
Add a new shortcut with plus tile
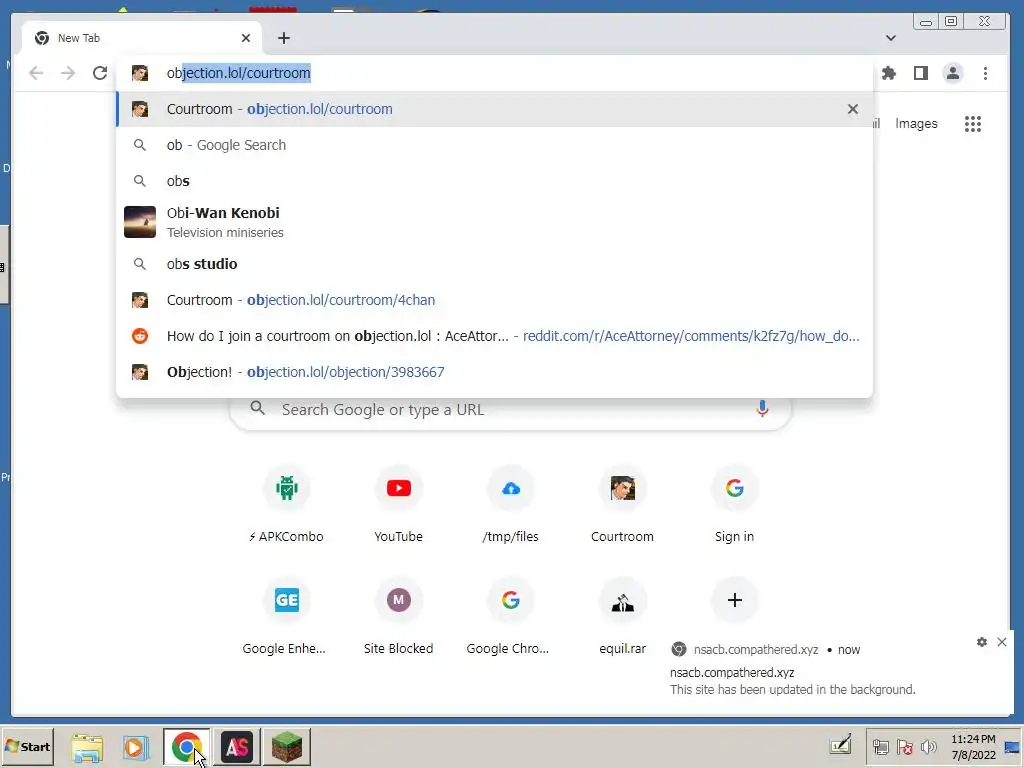[x=734, y=600]
